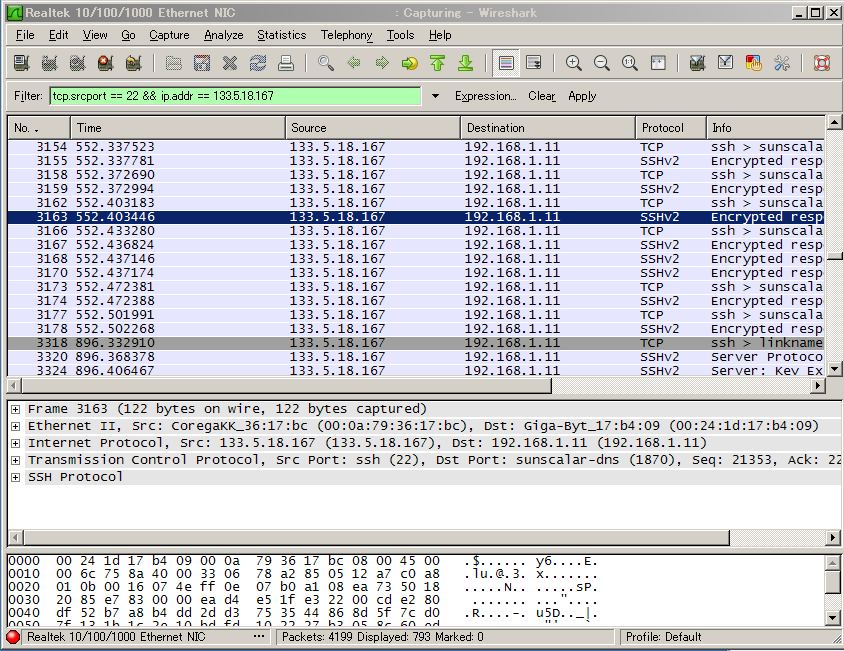Open the Statistics menu
Viewport: 844px width, 651px height.
click(282, 35)
